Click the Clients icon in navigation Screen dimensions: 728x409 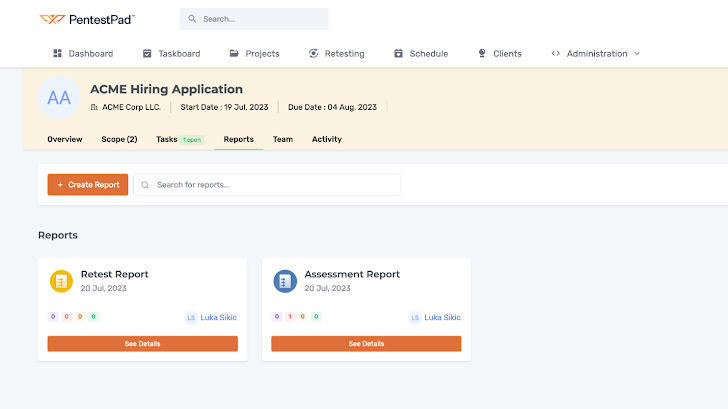[482, 54]
